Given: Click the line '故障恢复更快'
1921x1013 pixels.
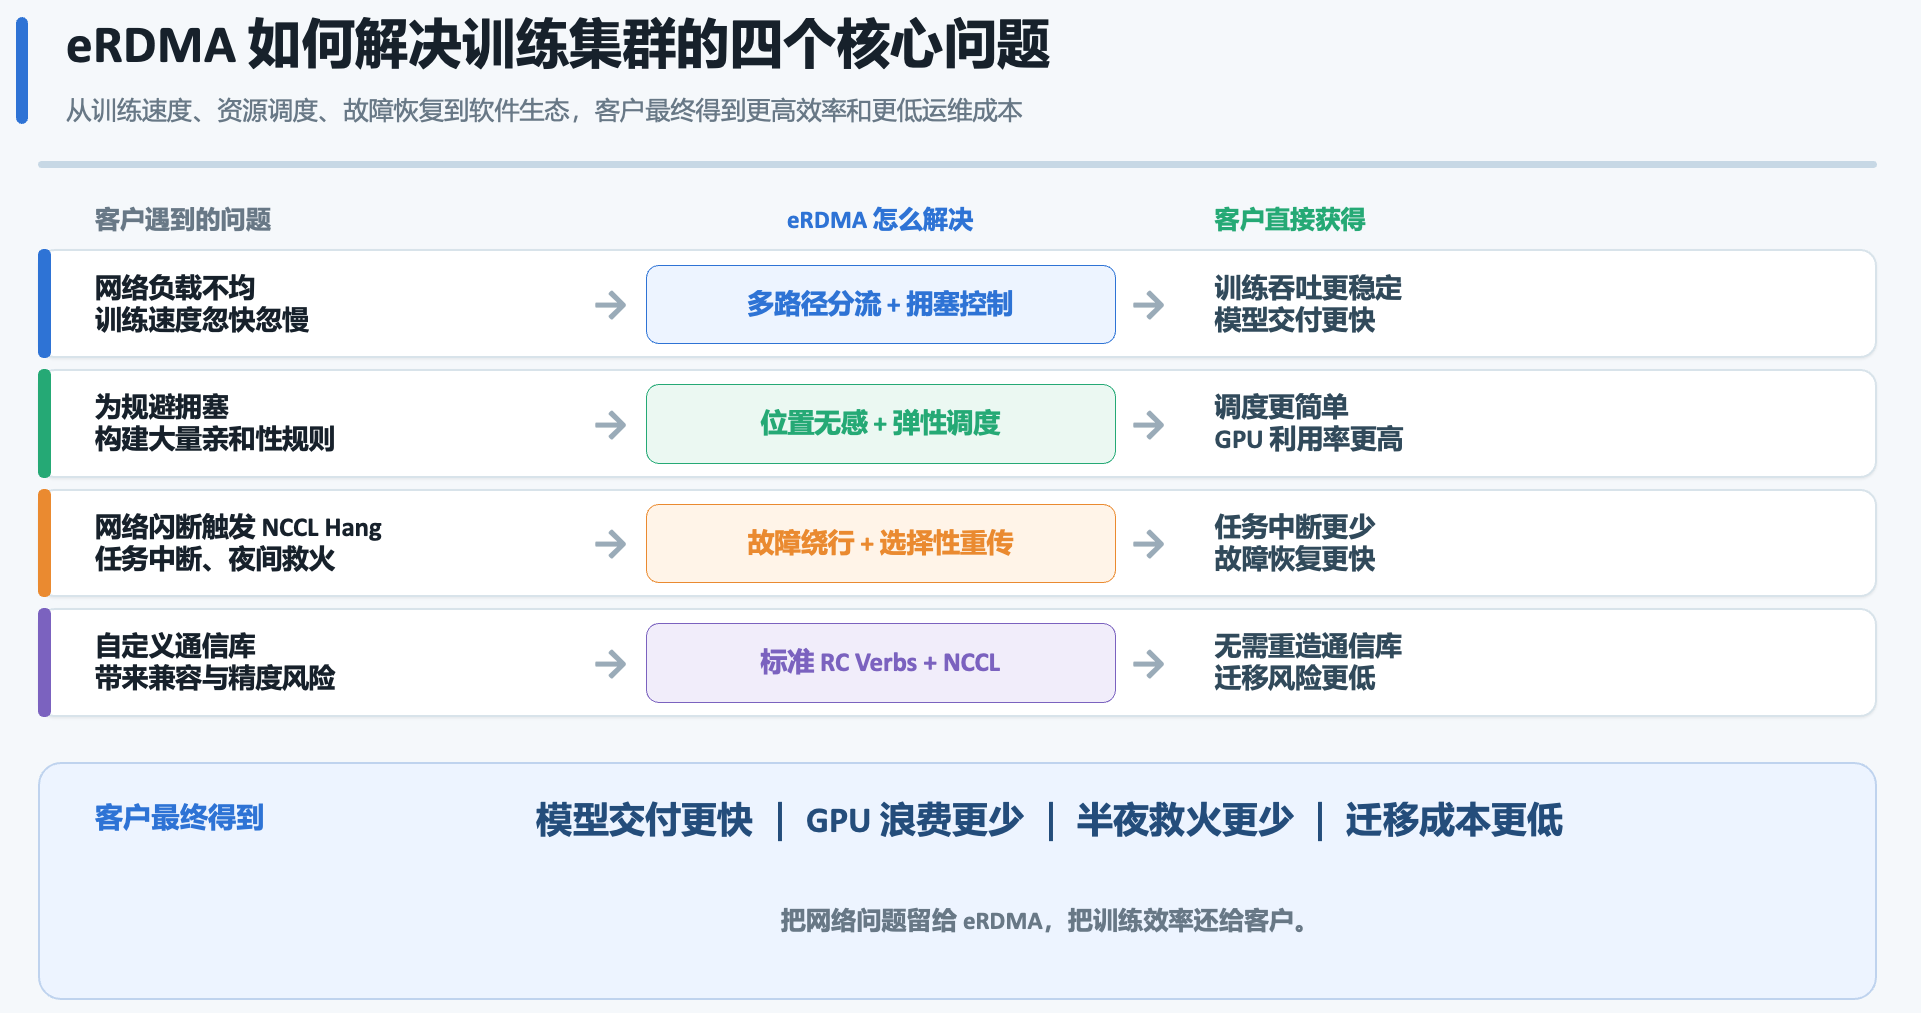Looking at the screenshot, I should (x=1295, y=559).
